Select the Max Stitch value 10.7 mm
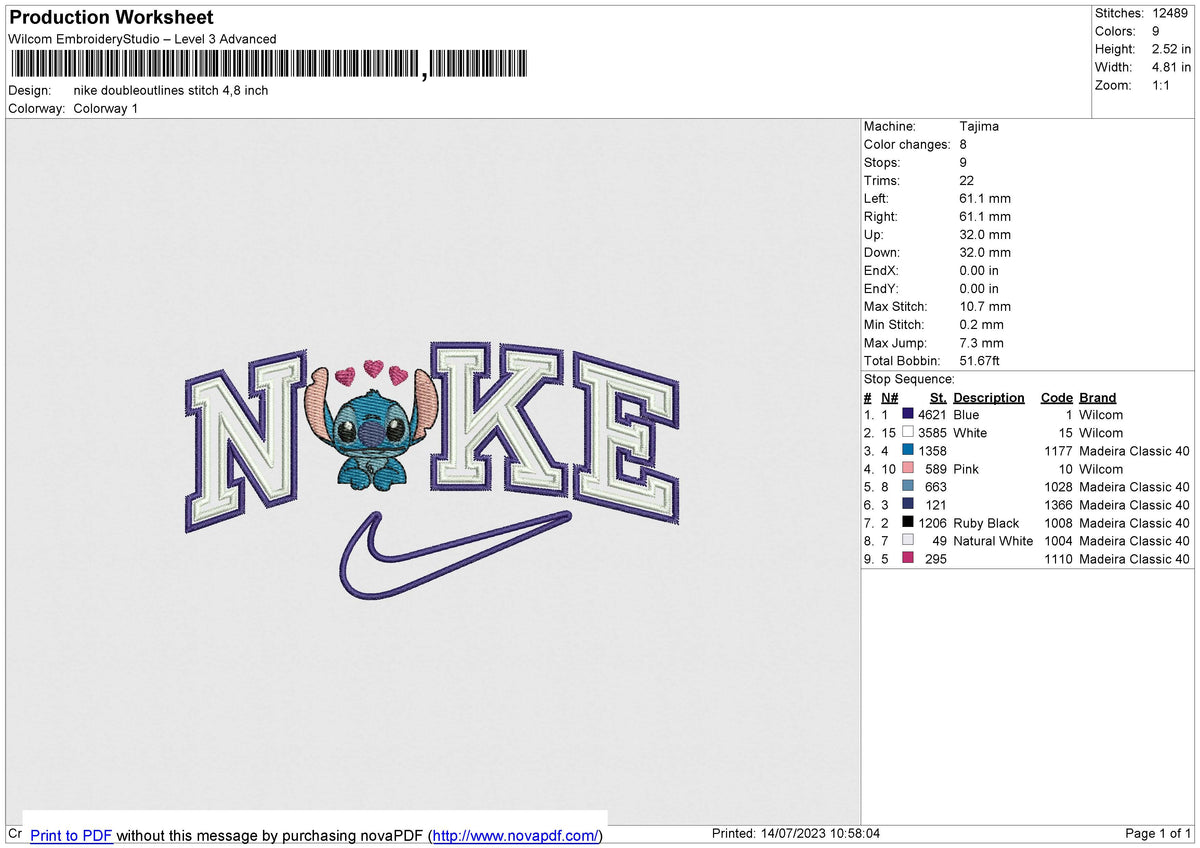 [x=985, y=306]
